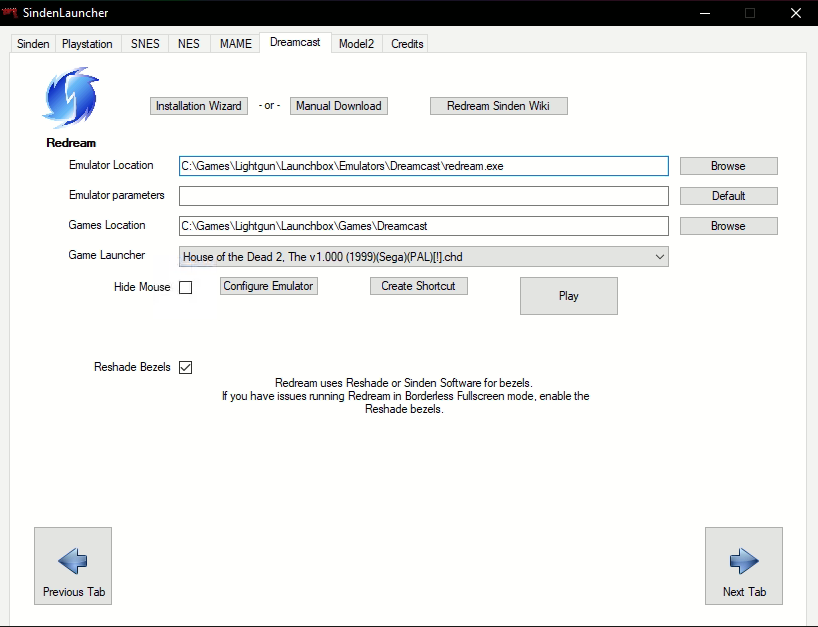Enable the Hide Mouse checkbox
Viewport: 818px width, 627px height.
click(x=185, y=288)
